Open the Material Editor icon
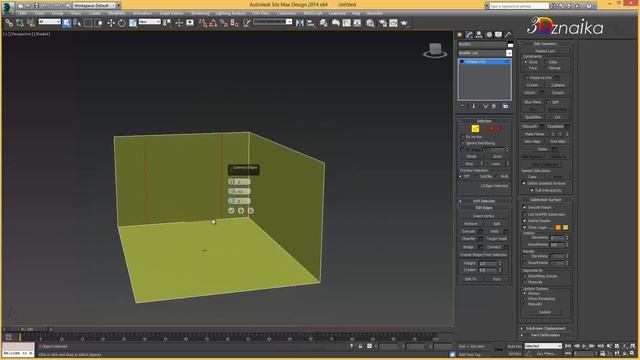640x360 pixels. click(x=370, y=23)
